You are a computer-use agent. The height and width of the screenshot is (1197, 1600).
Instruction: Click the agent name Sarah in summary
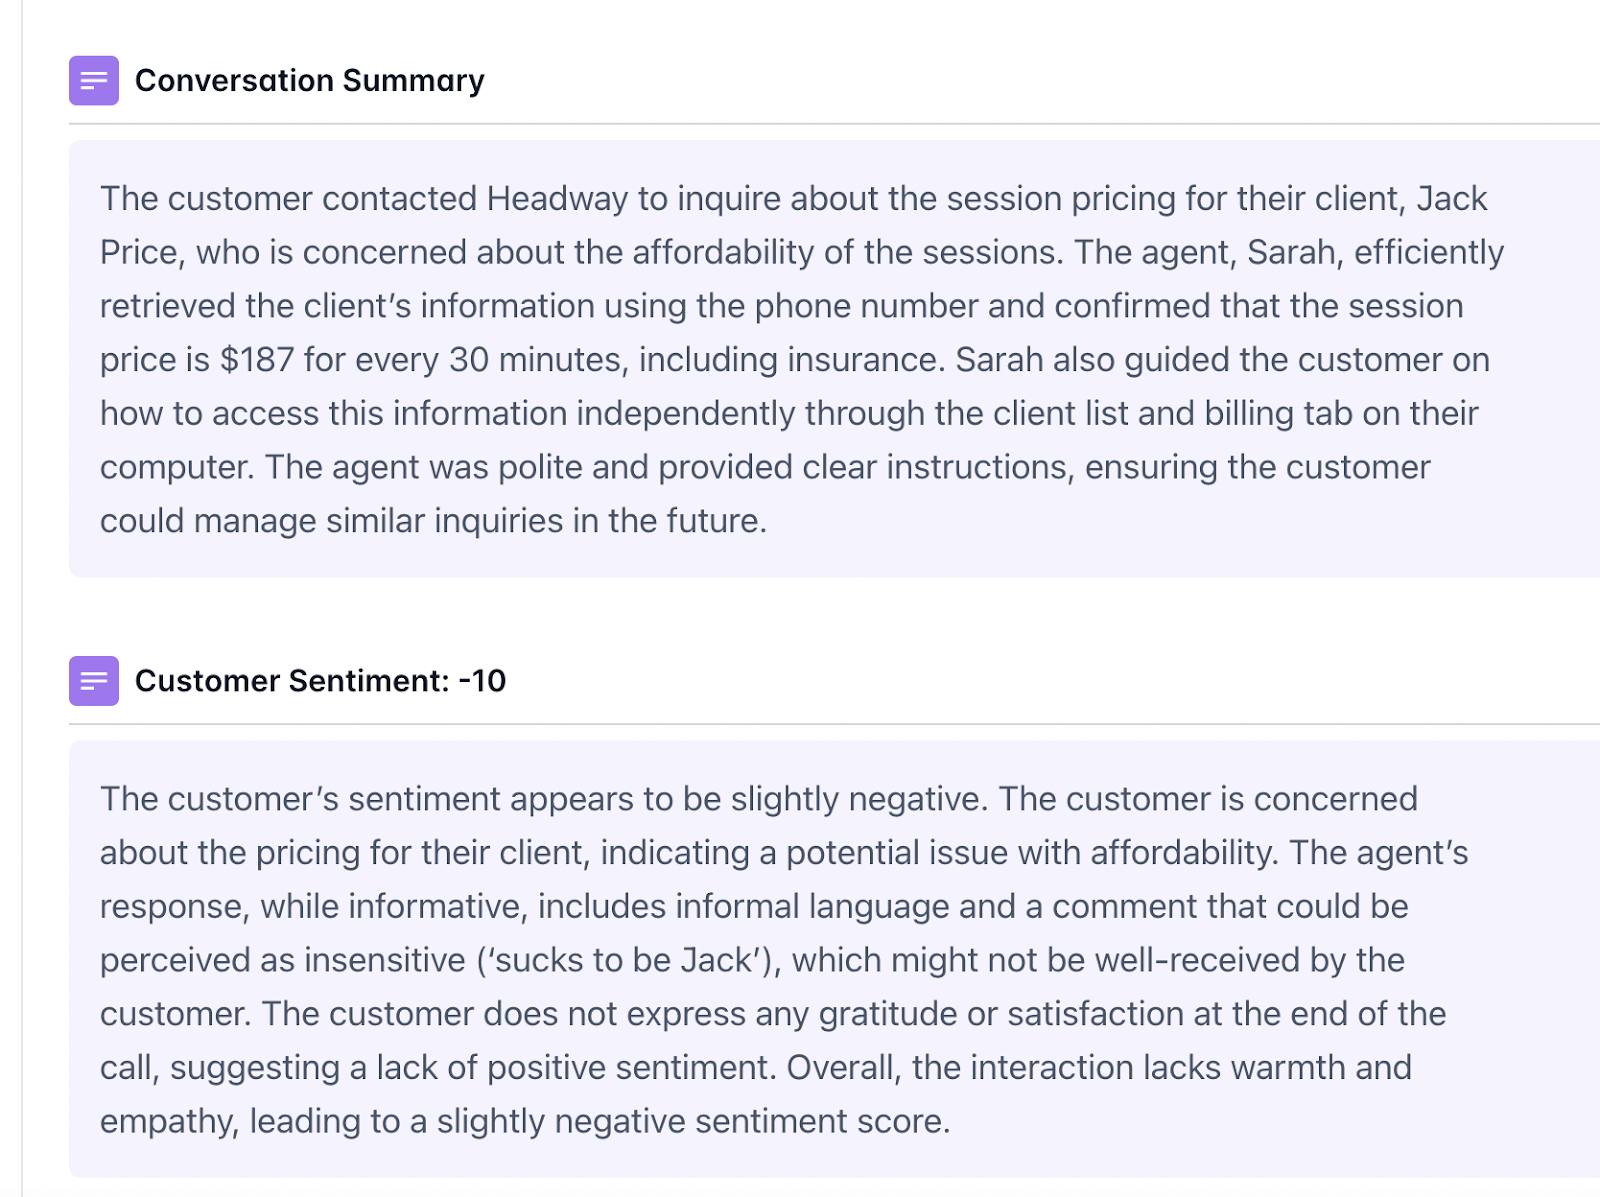coord(1290,252)
